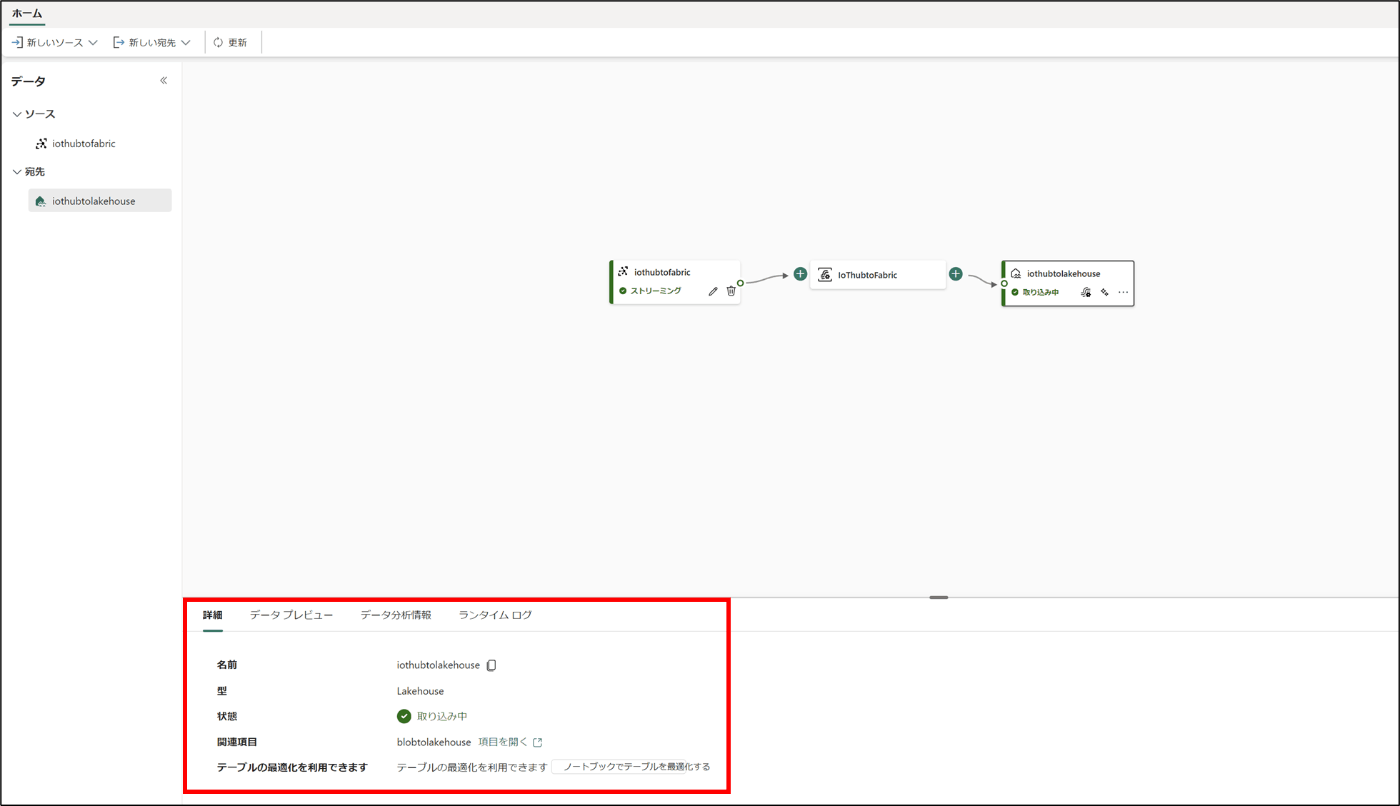Click the 取り込み中 status on destination node

click(1034, 292)
